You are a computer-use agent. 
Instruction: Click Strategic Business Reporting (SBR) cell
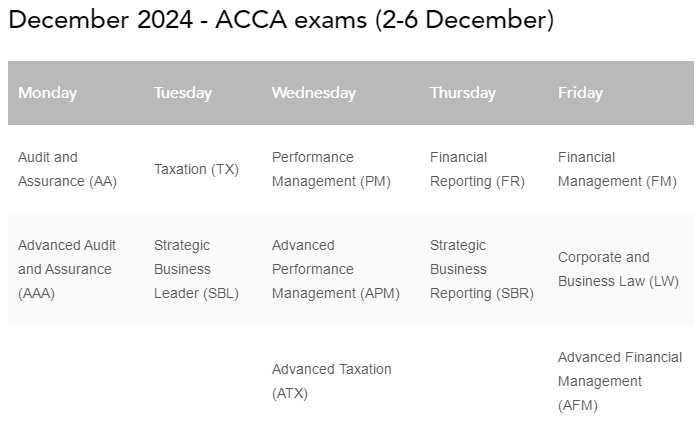tap(481, 269)
